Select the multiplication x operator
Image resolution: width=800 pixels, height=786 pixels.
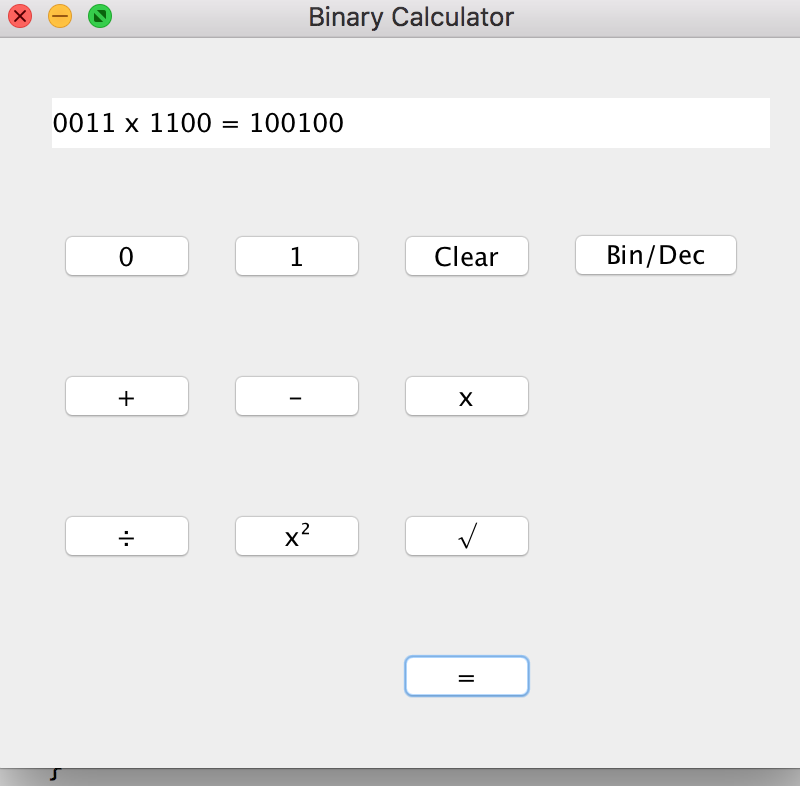466,396
